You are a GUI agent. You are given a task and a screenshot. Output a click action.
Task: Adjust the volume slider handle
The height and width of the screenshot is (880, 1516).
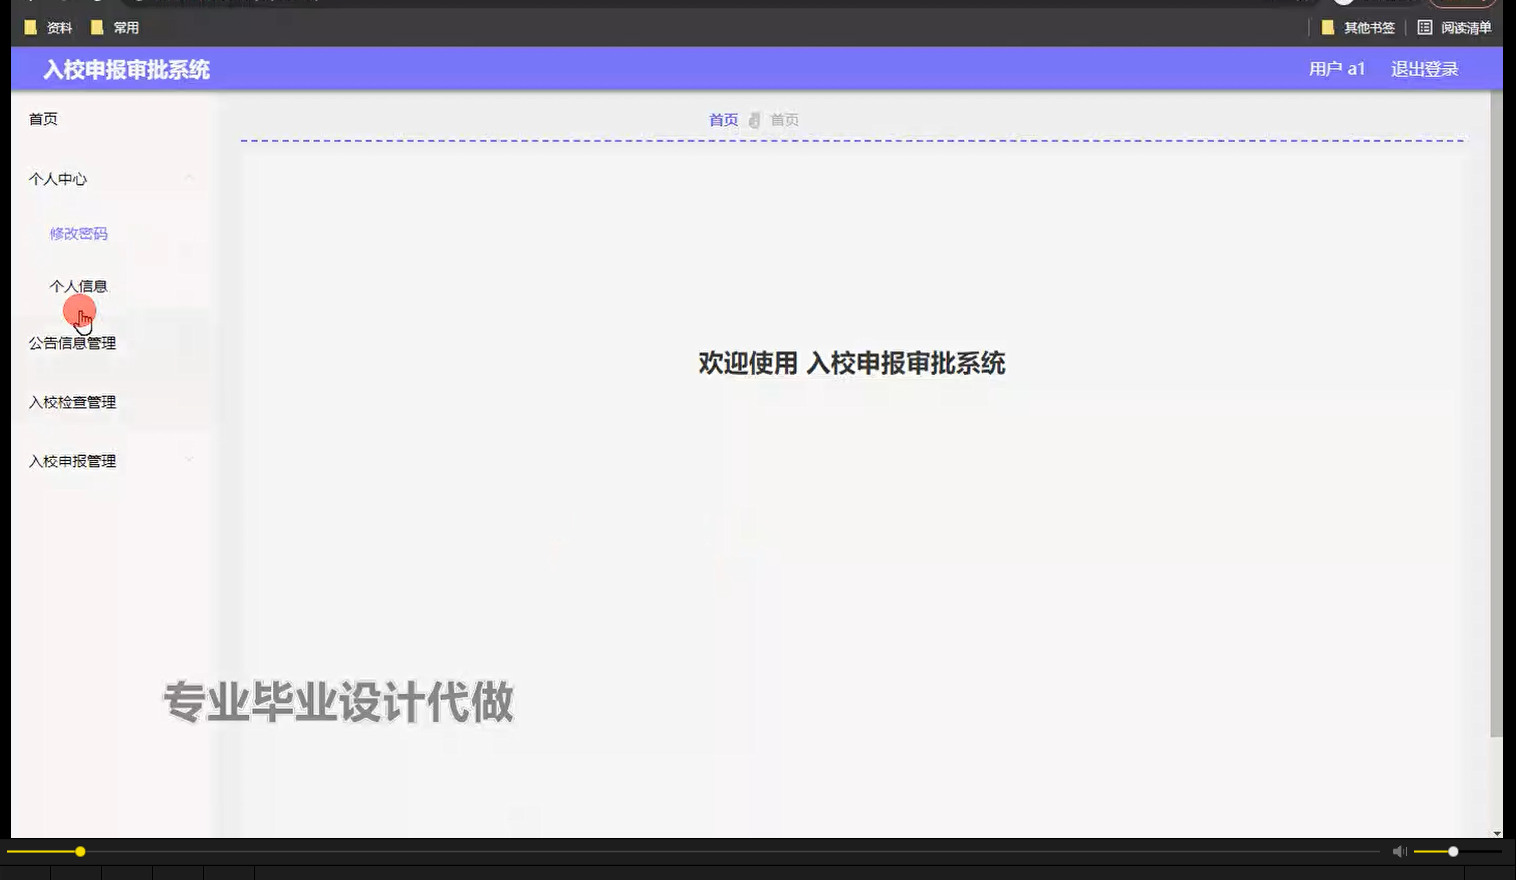click(x=1451, y=851)
